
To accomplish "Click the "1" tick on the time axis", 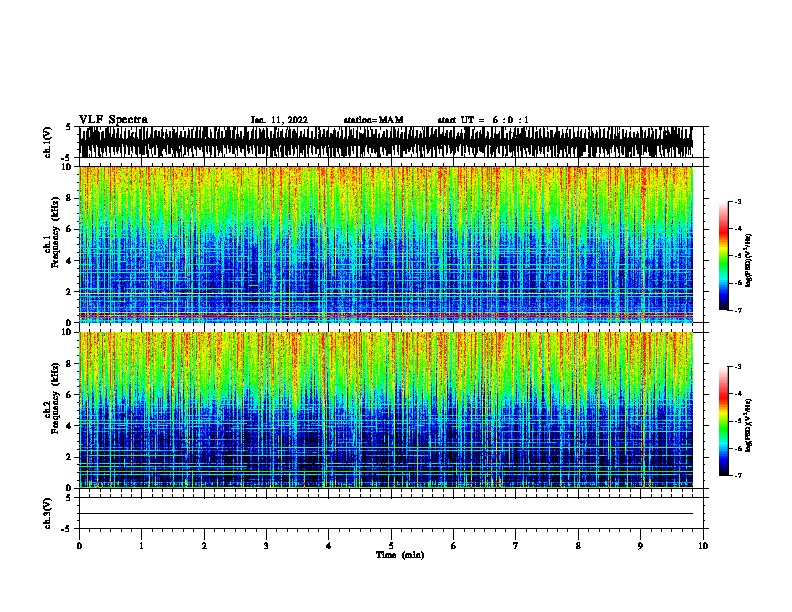I will pyautogui.click(x=141, y=546).
